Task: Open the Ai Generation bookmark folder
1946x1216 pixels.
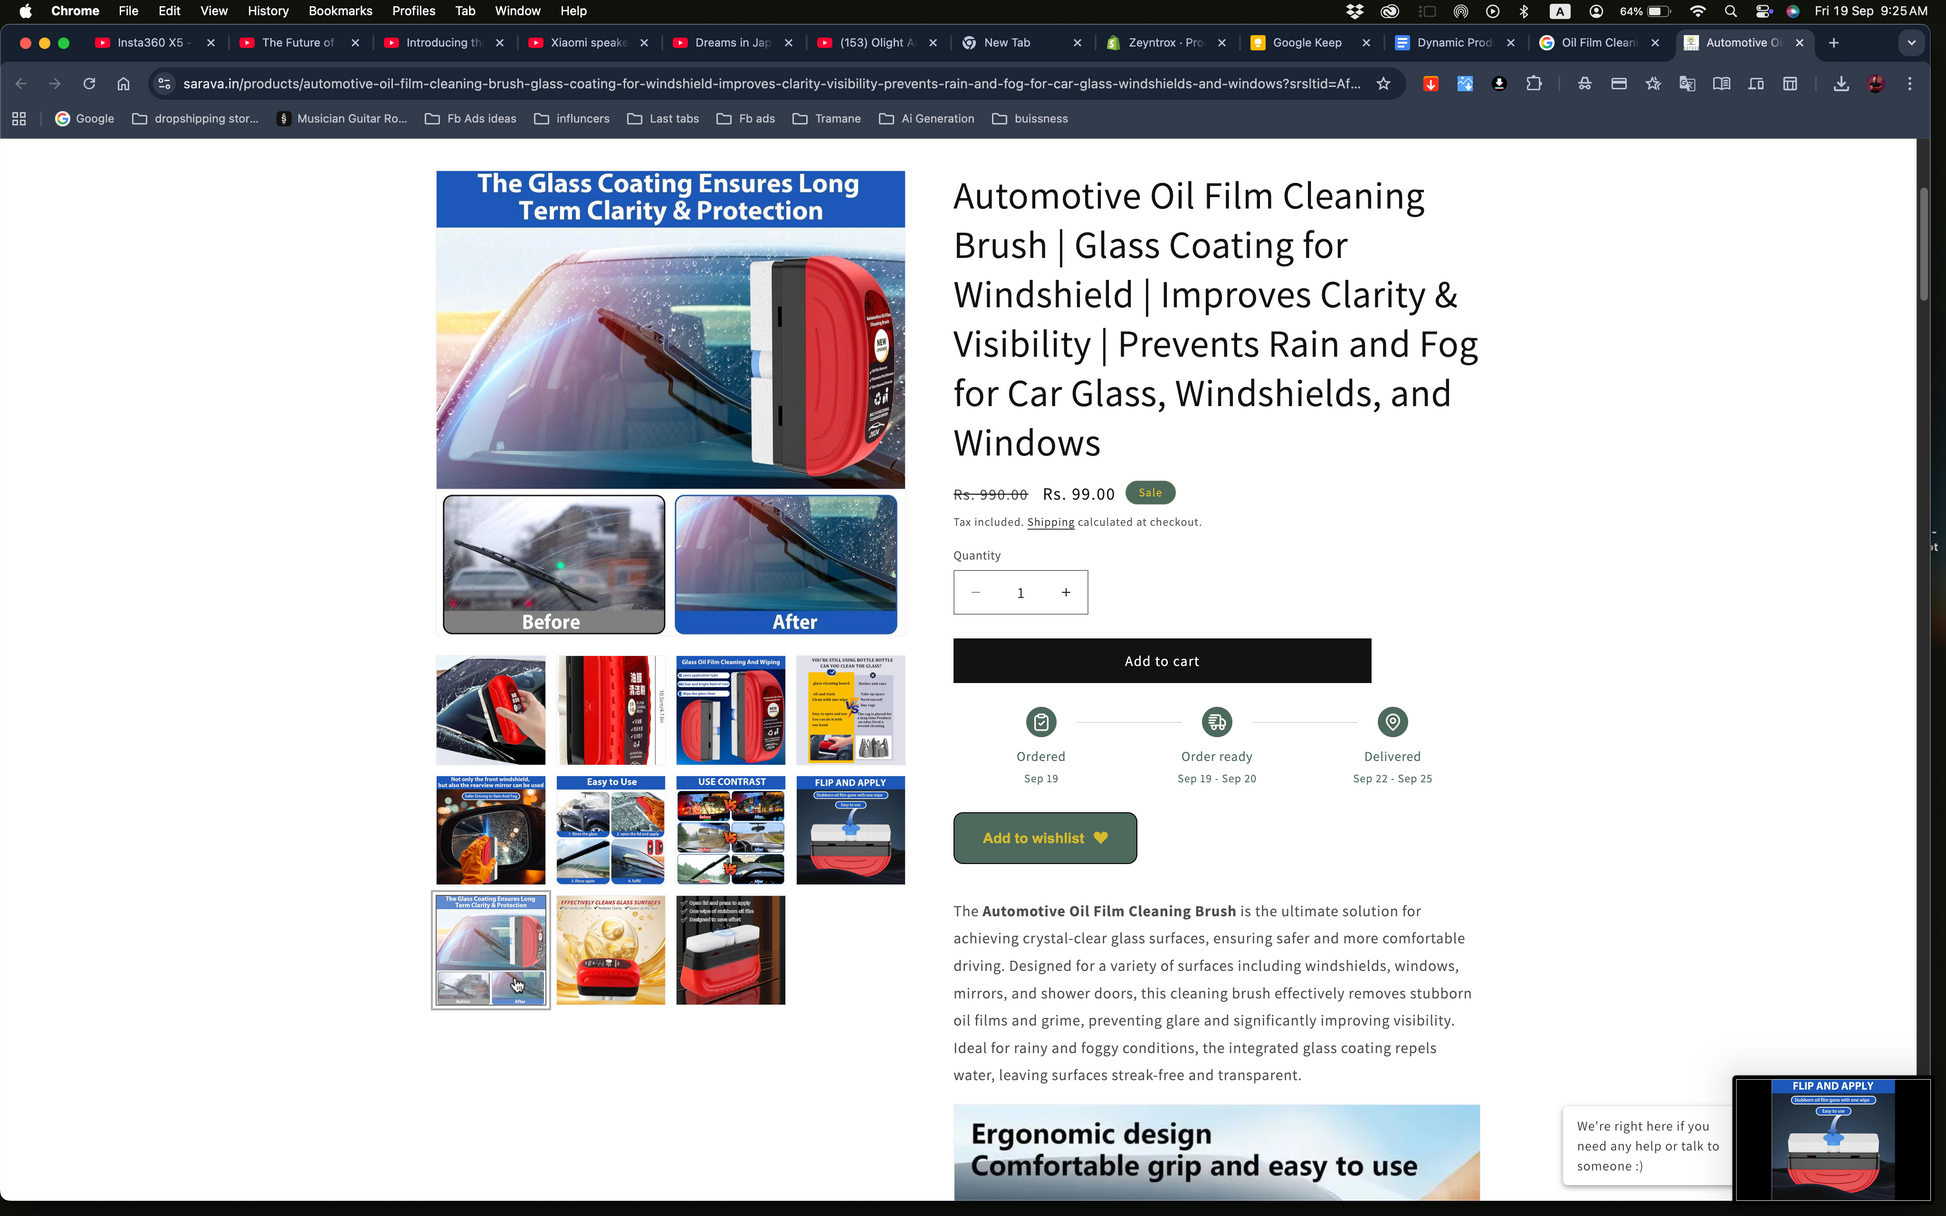Action: pos(927,119)
